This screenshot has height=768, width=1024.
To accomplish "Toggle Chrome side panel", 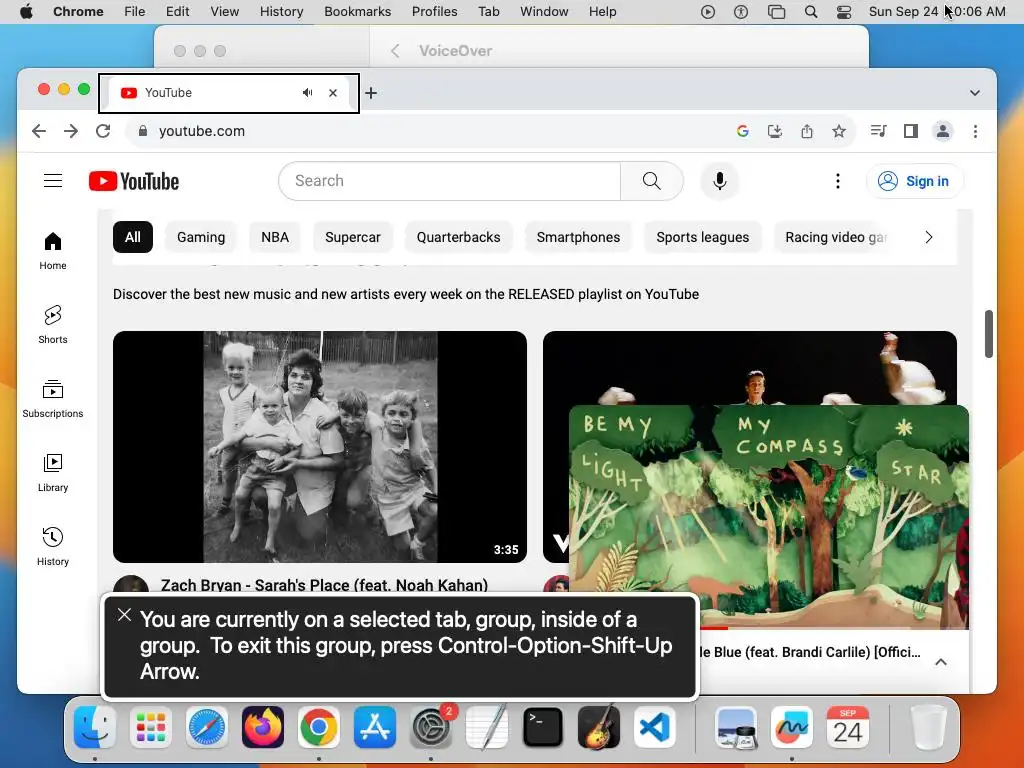I will [911, 131].
